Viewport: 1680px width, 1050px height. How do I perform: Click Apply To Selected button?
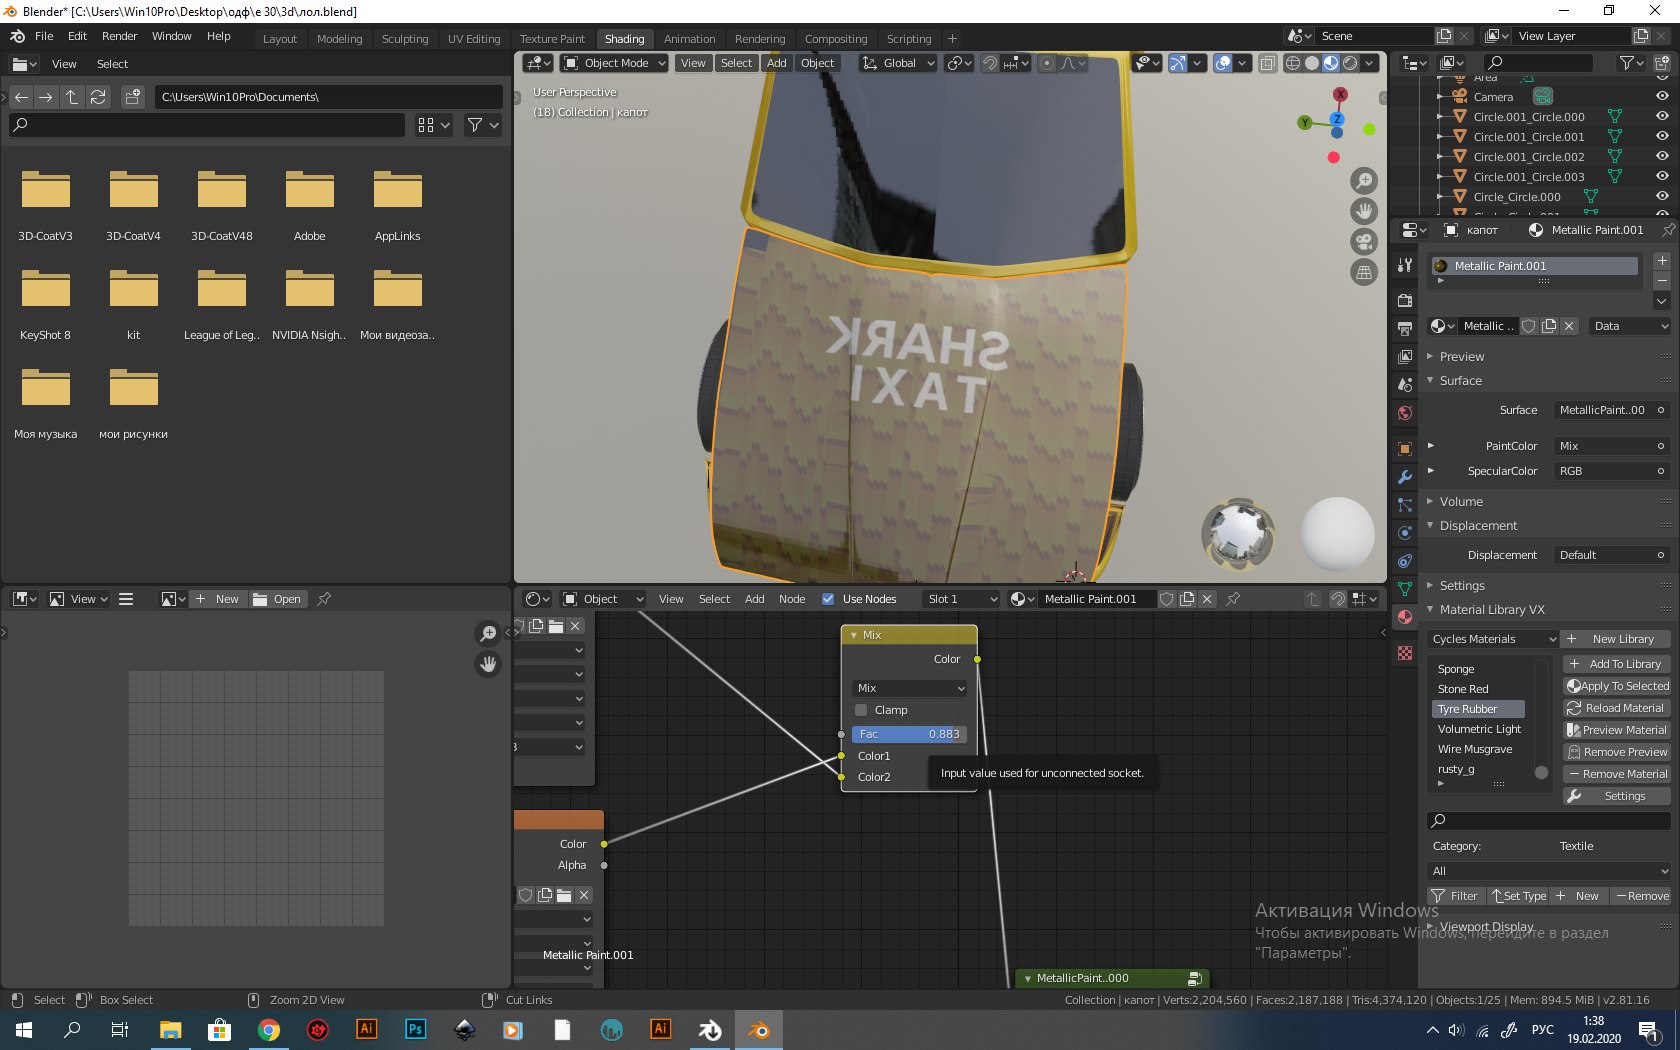click(1617, 686)
